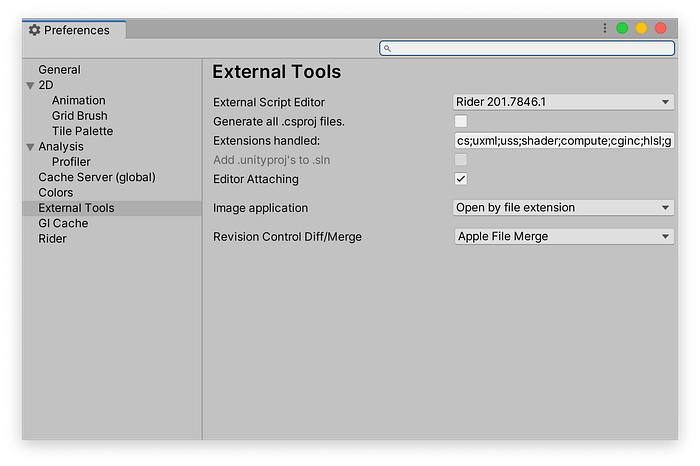This screenshot has height=466, width=700.
Task: Collapse the Analysis category triangle
Action: pos(30,147)
